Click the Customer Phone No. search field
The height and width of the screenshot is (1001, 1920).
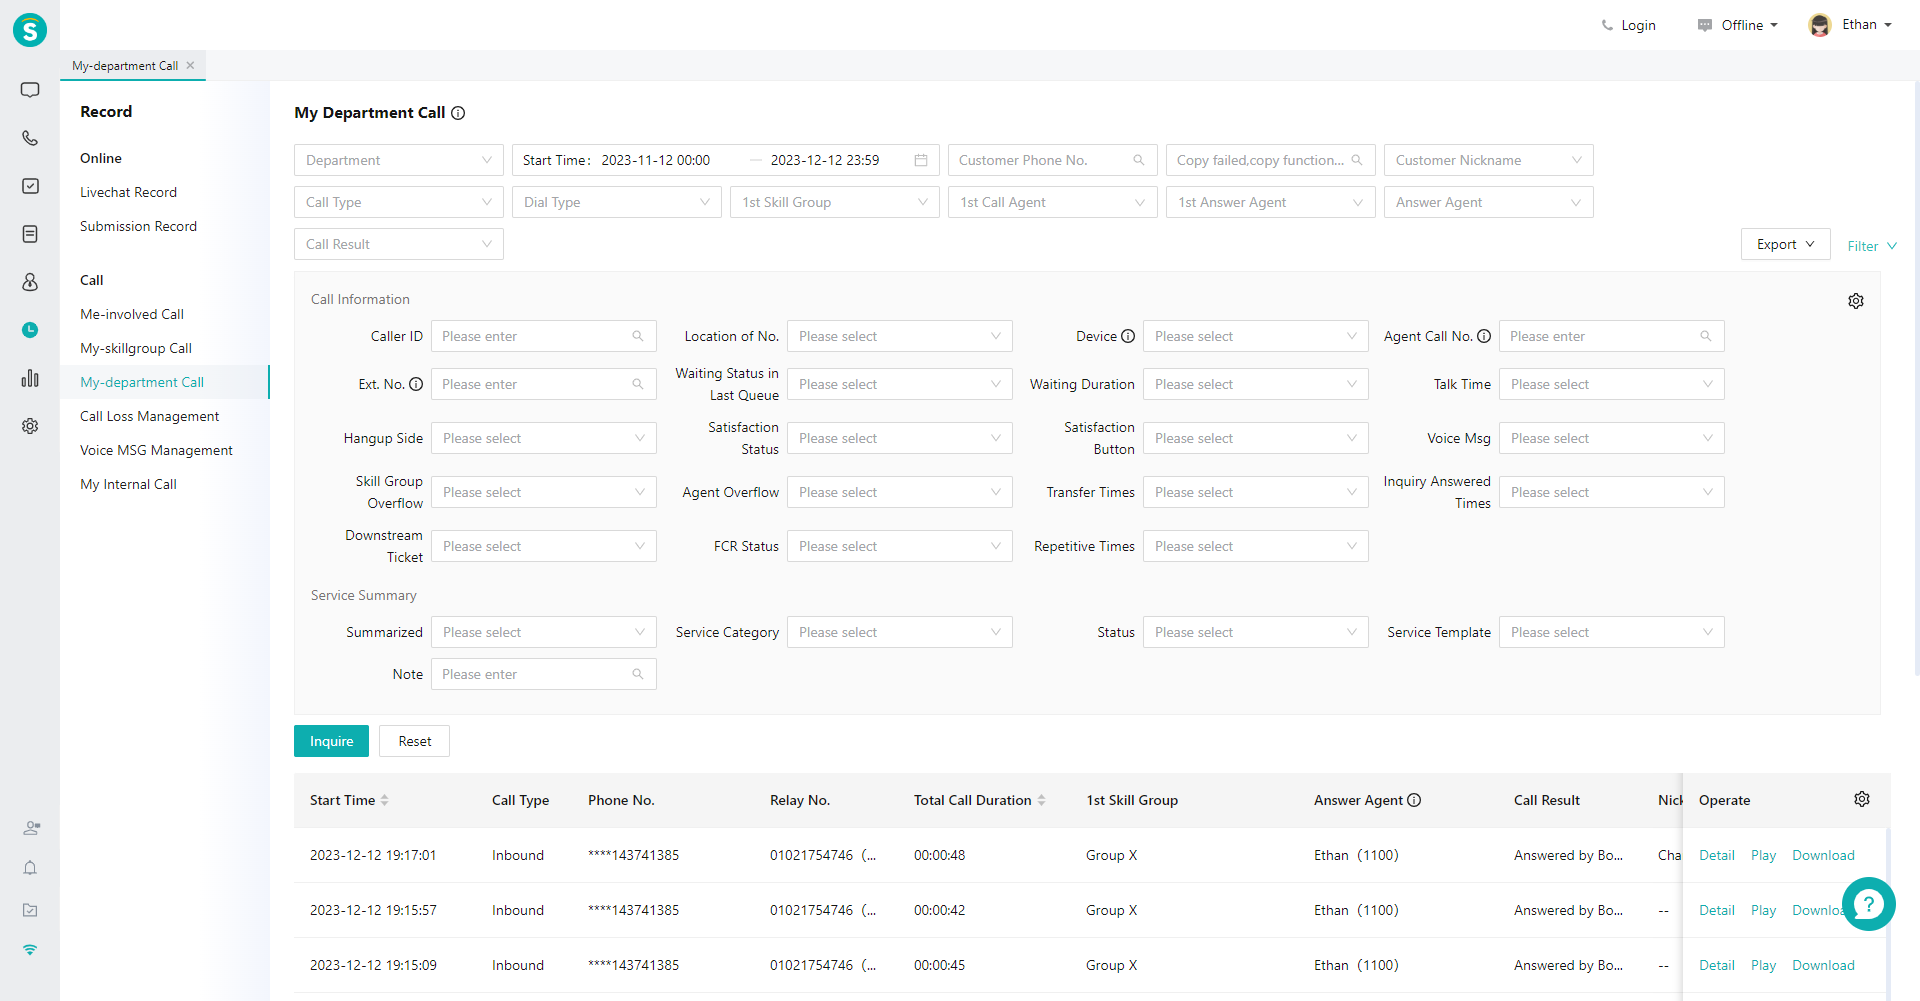1053,160
